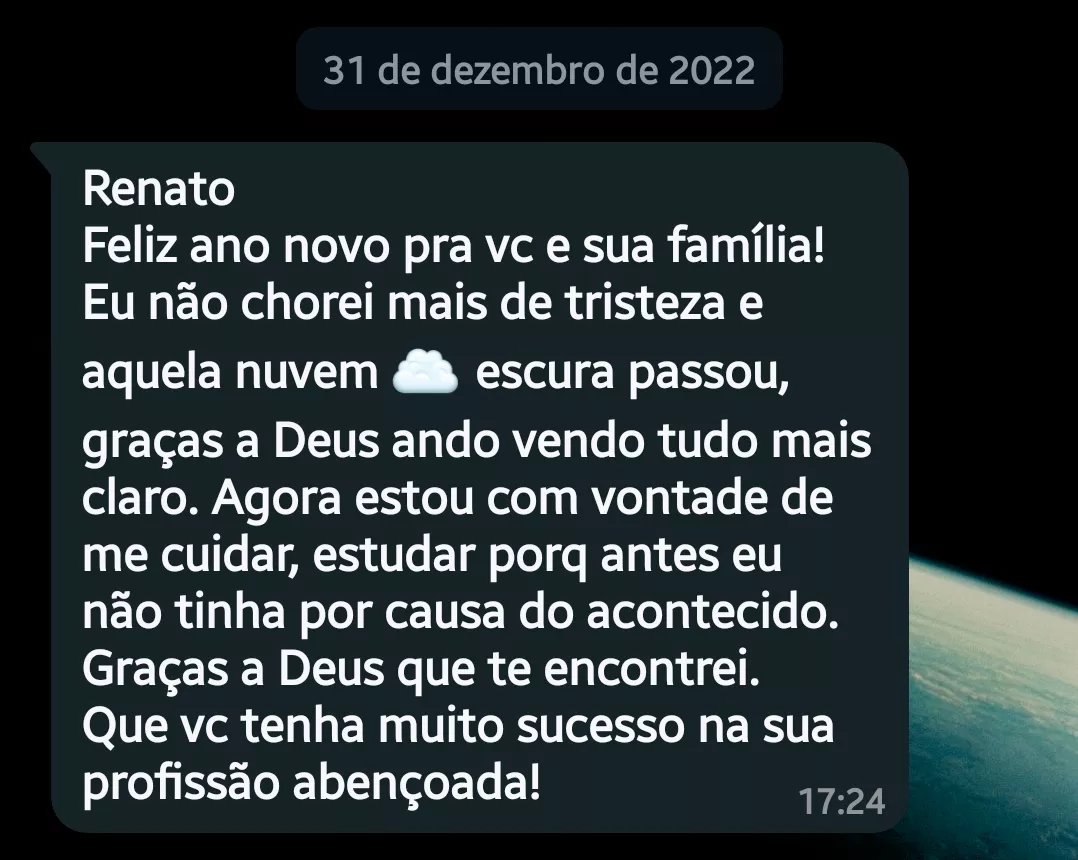Click the word claro. in the message
This screenshot has width=1078, height=860.
pyautogui.click(x=140, y=498)
